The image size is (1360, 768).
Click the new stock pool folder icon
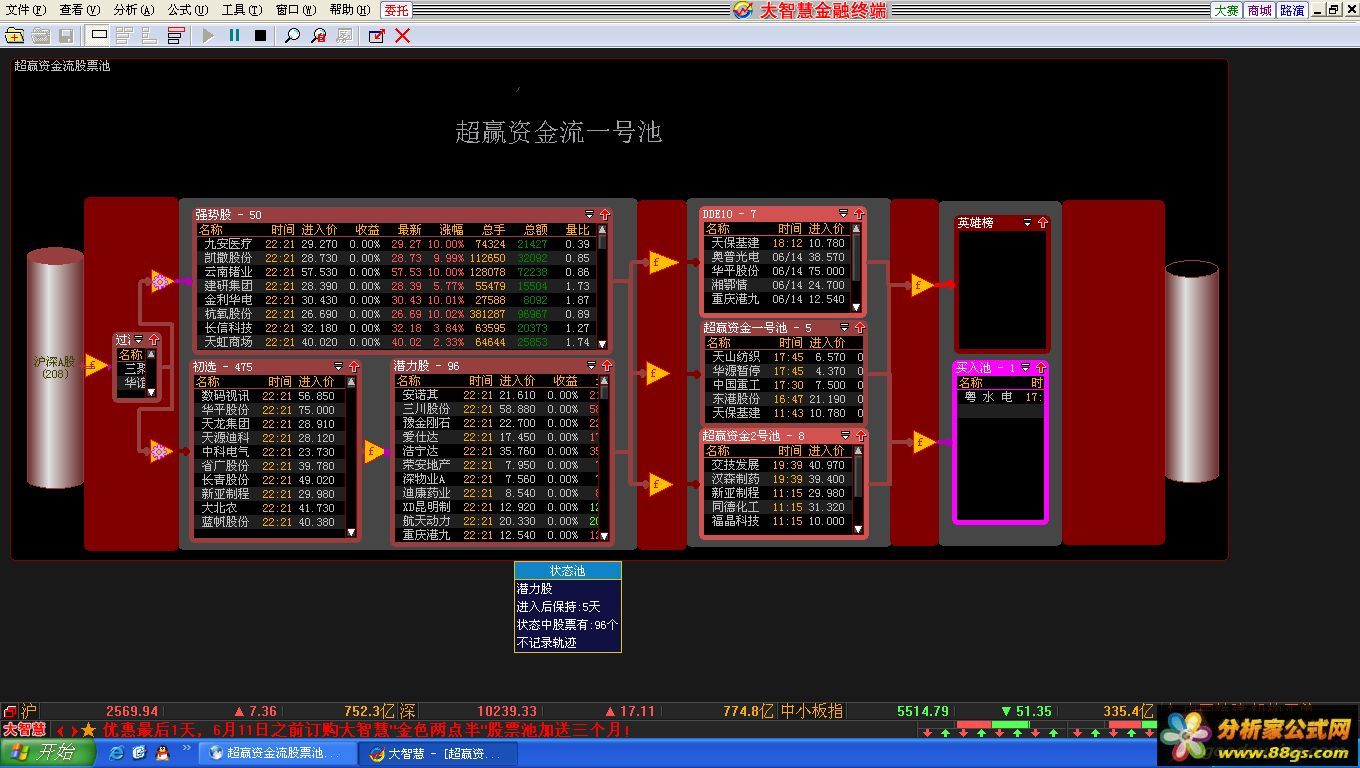pyautogui.click(x=14, y=36)
